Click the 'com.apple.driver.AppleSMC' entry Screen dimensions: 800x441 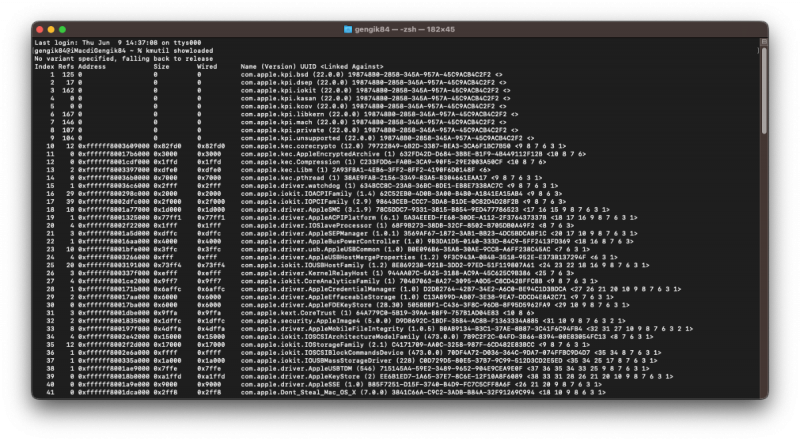[x=290, y=210]
